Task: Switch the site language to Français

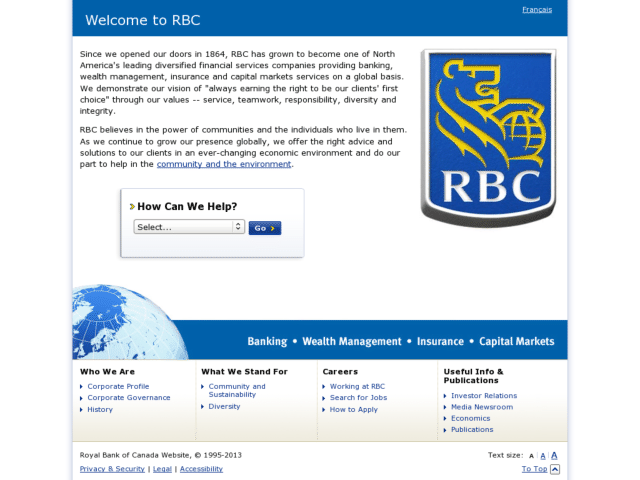Action: coord(537,9)
